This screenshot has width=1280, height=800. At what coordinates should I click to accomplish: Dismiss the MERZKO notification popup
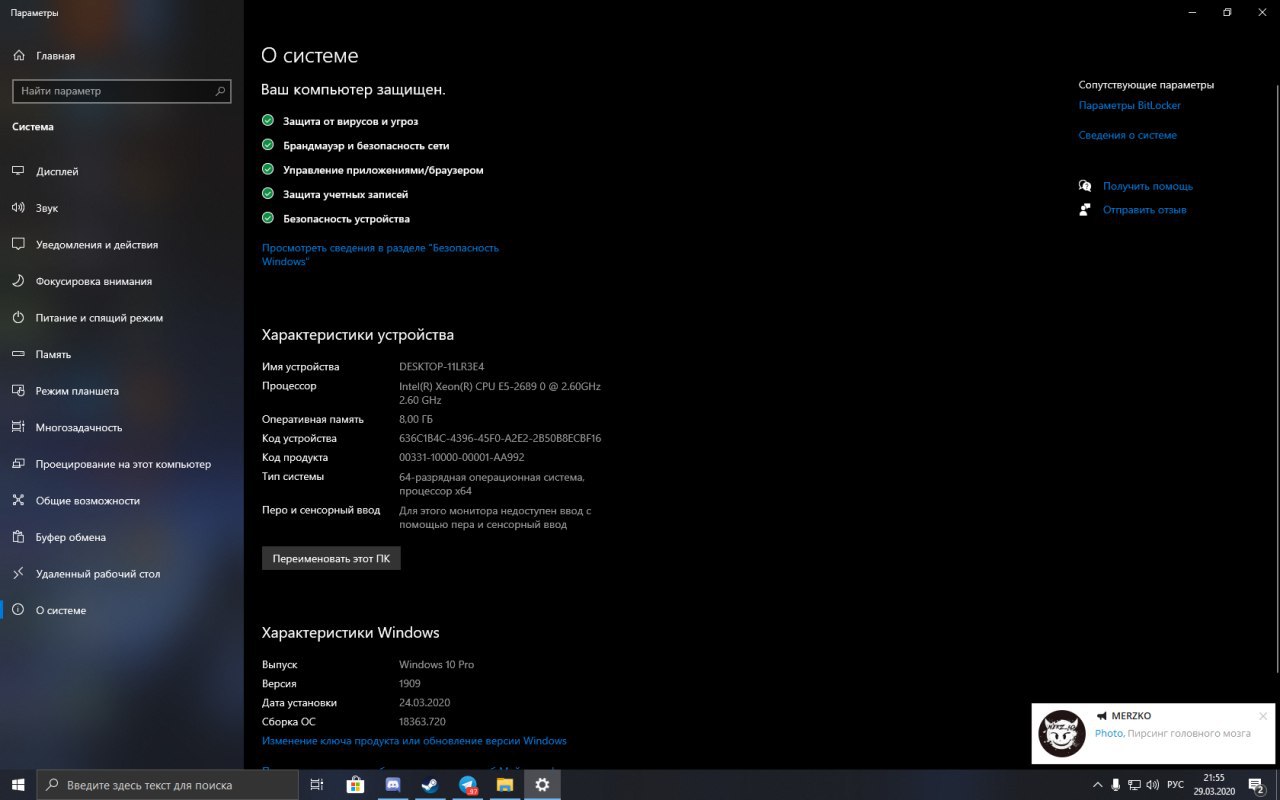coord(1263,716)
